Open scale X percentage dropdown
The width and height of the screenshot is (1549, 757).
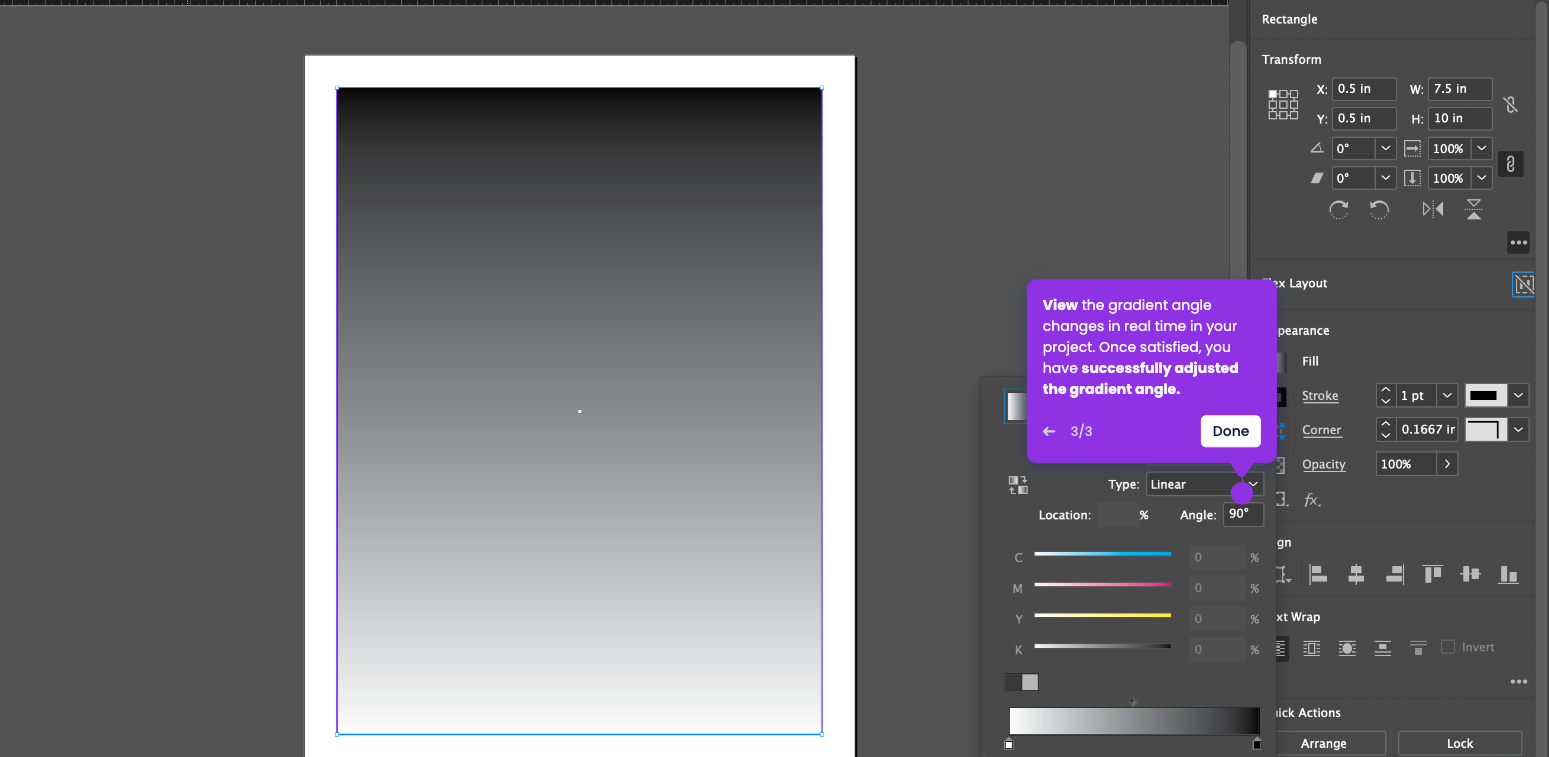[x=1482, y=148]
